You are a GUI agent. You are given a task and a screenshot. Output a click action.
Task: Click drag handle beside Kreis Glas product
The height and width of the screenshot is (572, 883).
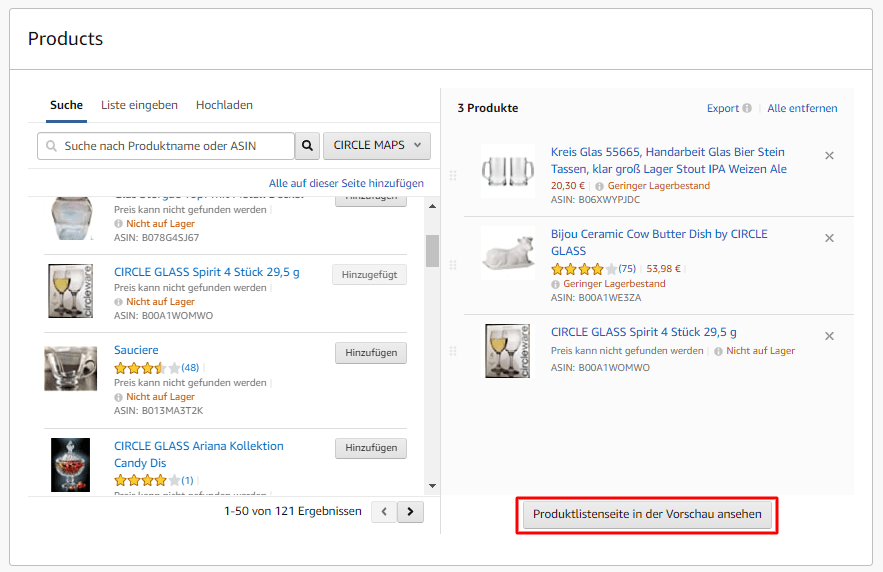pos(453,176)
